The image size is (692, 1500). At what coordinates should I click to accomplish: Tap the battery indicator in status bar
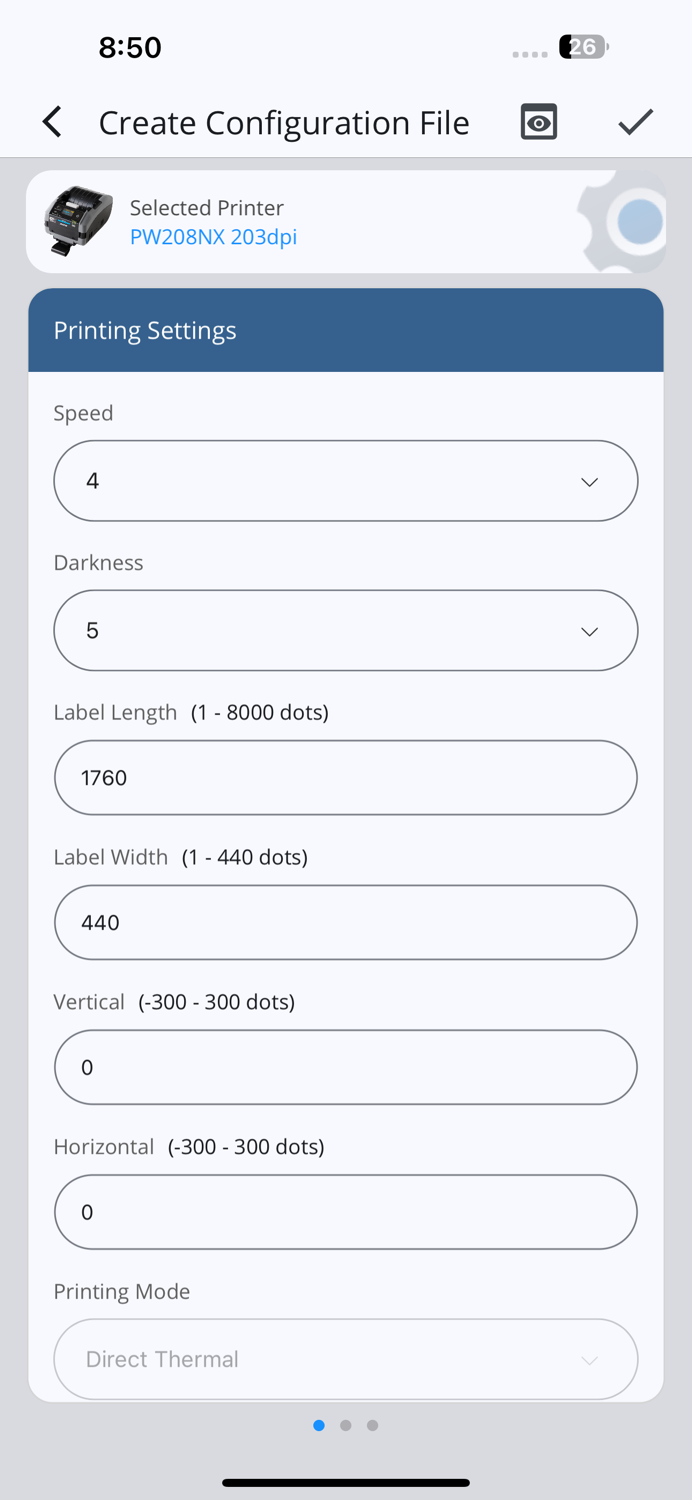coord(584,47)
